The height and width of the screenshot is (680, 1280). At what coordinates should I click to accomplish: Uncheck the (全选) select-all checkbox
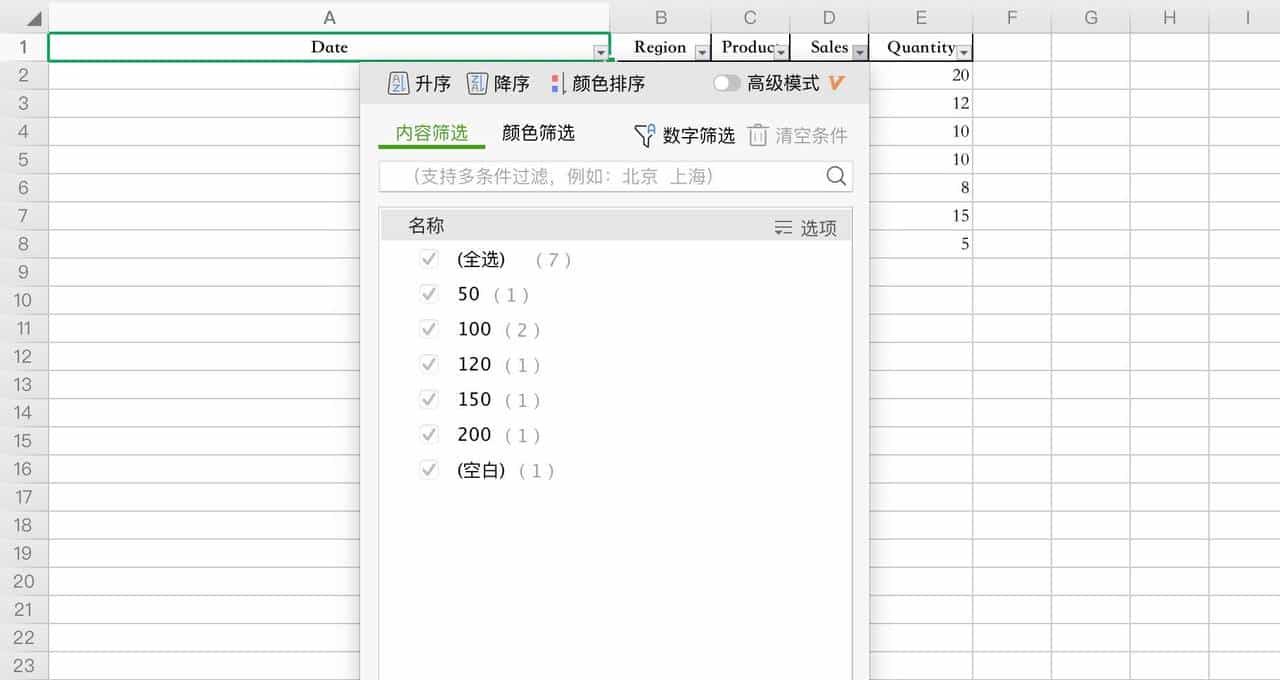(x=429, y=258)
